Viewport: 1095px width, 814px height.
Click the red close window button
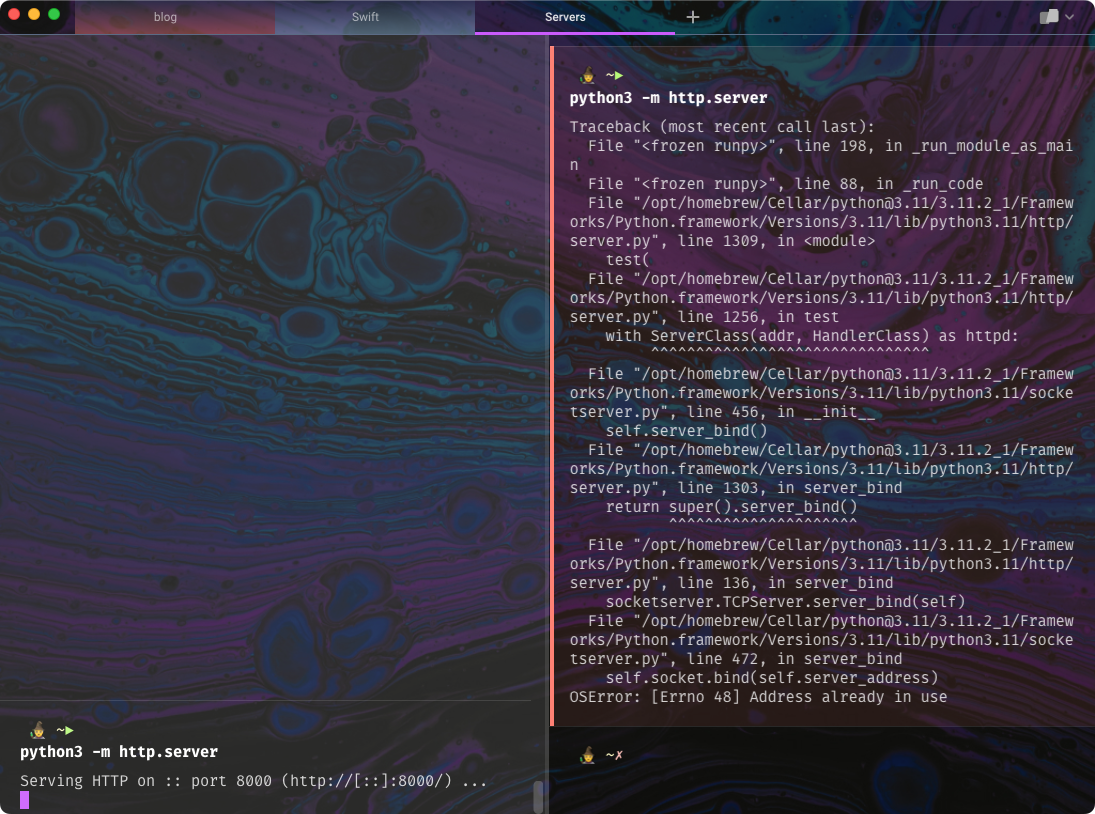(x=14, y=15)
